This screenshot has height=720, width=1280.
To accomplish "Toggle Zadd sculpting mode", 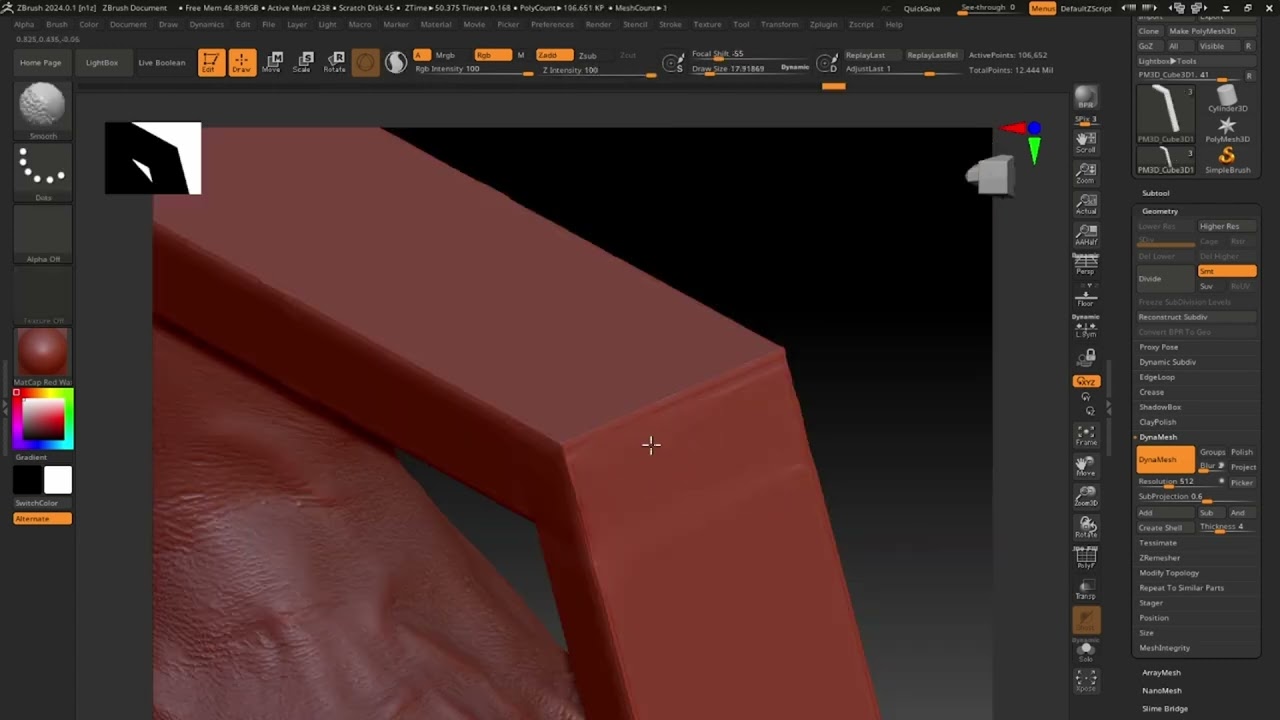I will pos(554,55).
